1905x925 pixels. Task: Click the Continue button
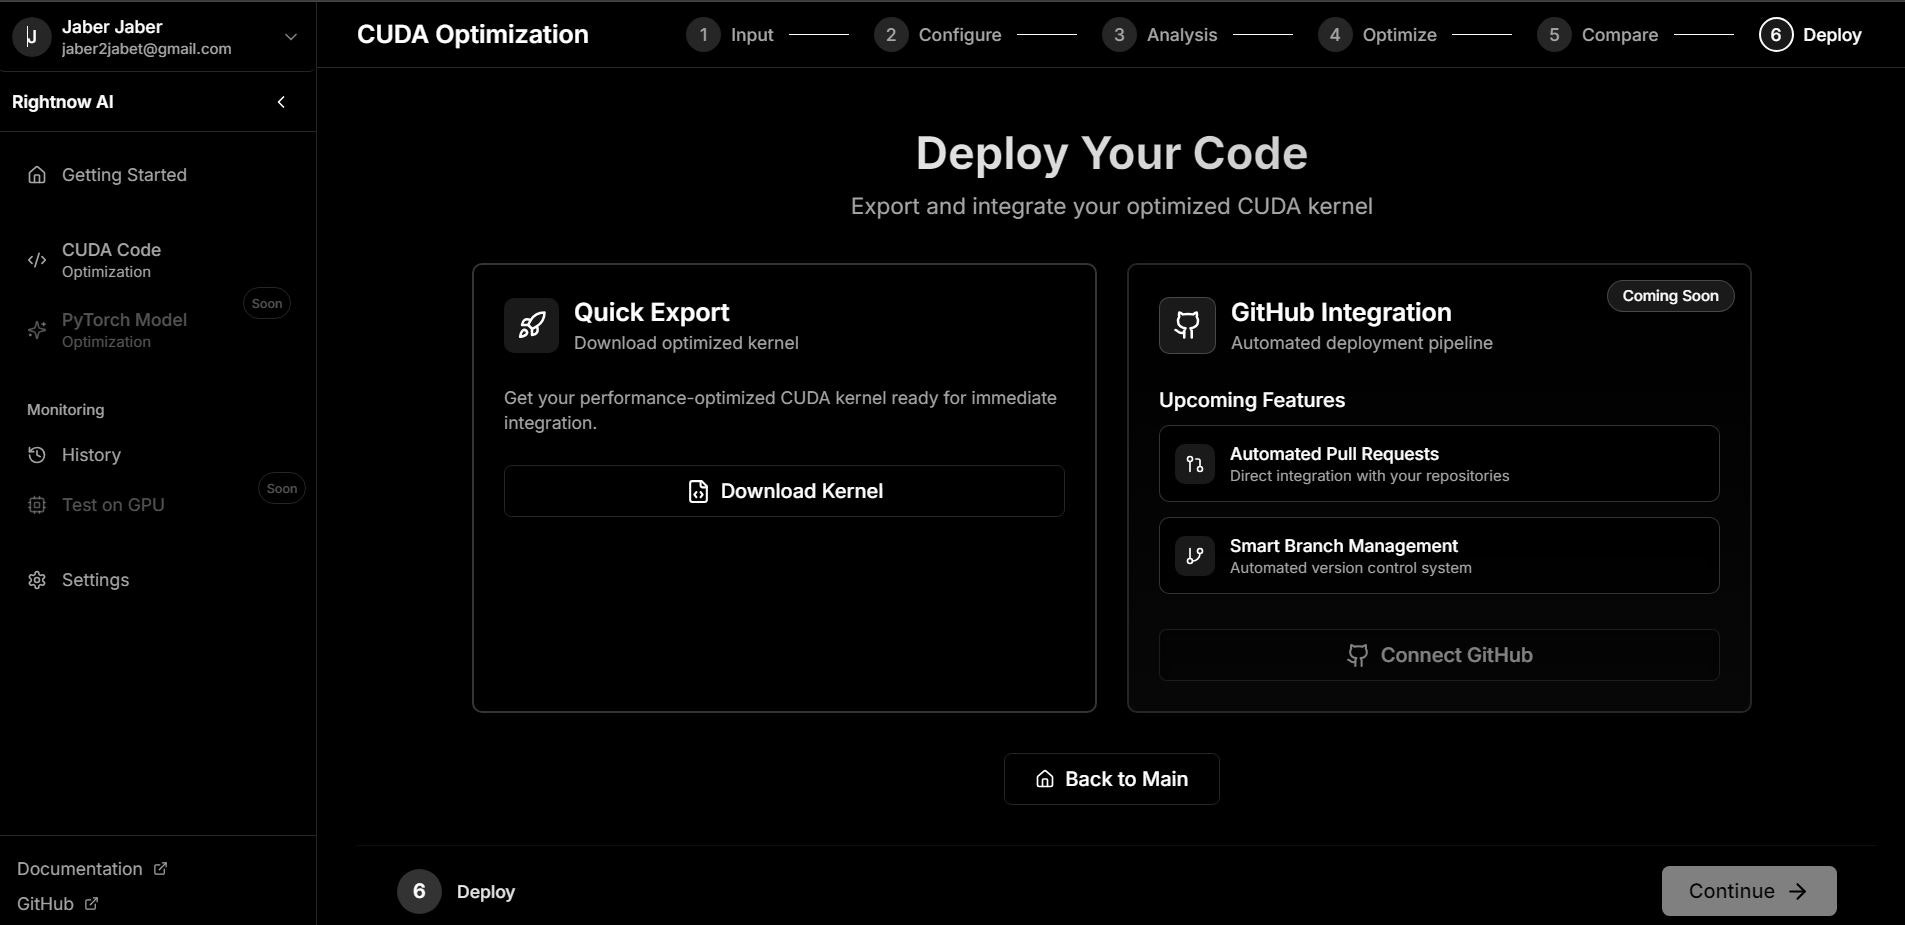click(x=1749, y=891)
